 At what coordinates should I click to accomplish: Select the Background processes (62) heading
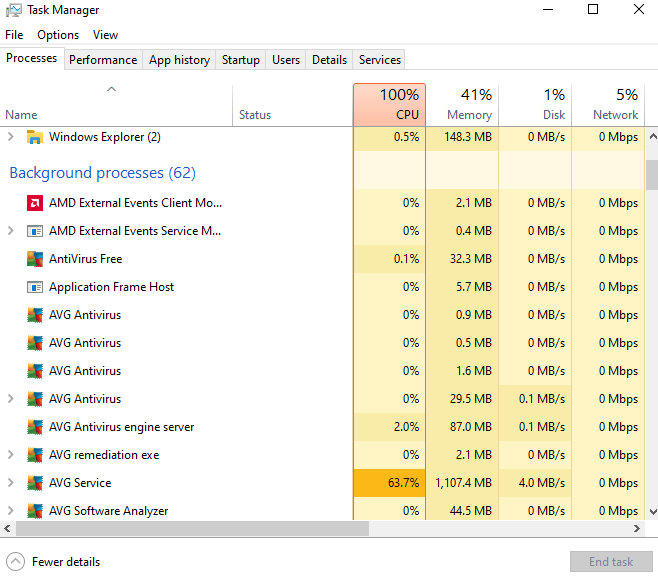[102, 173]
